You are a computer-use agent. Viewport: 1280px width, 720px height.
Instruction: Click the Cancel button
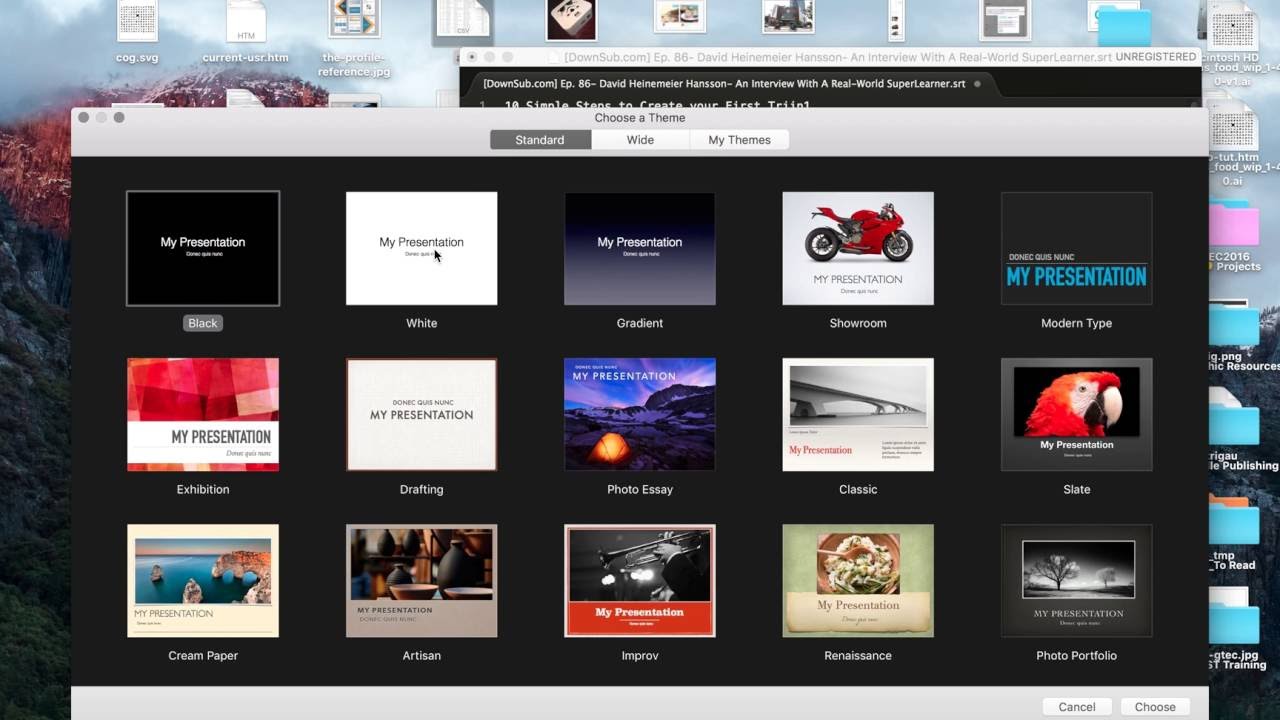point(1077,707)
